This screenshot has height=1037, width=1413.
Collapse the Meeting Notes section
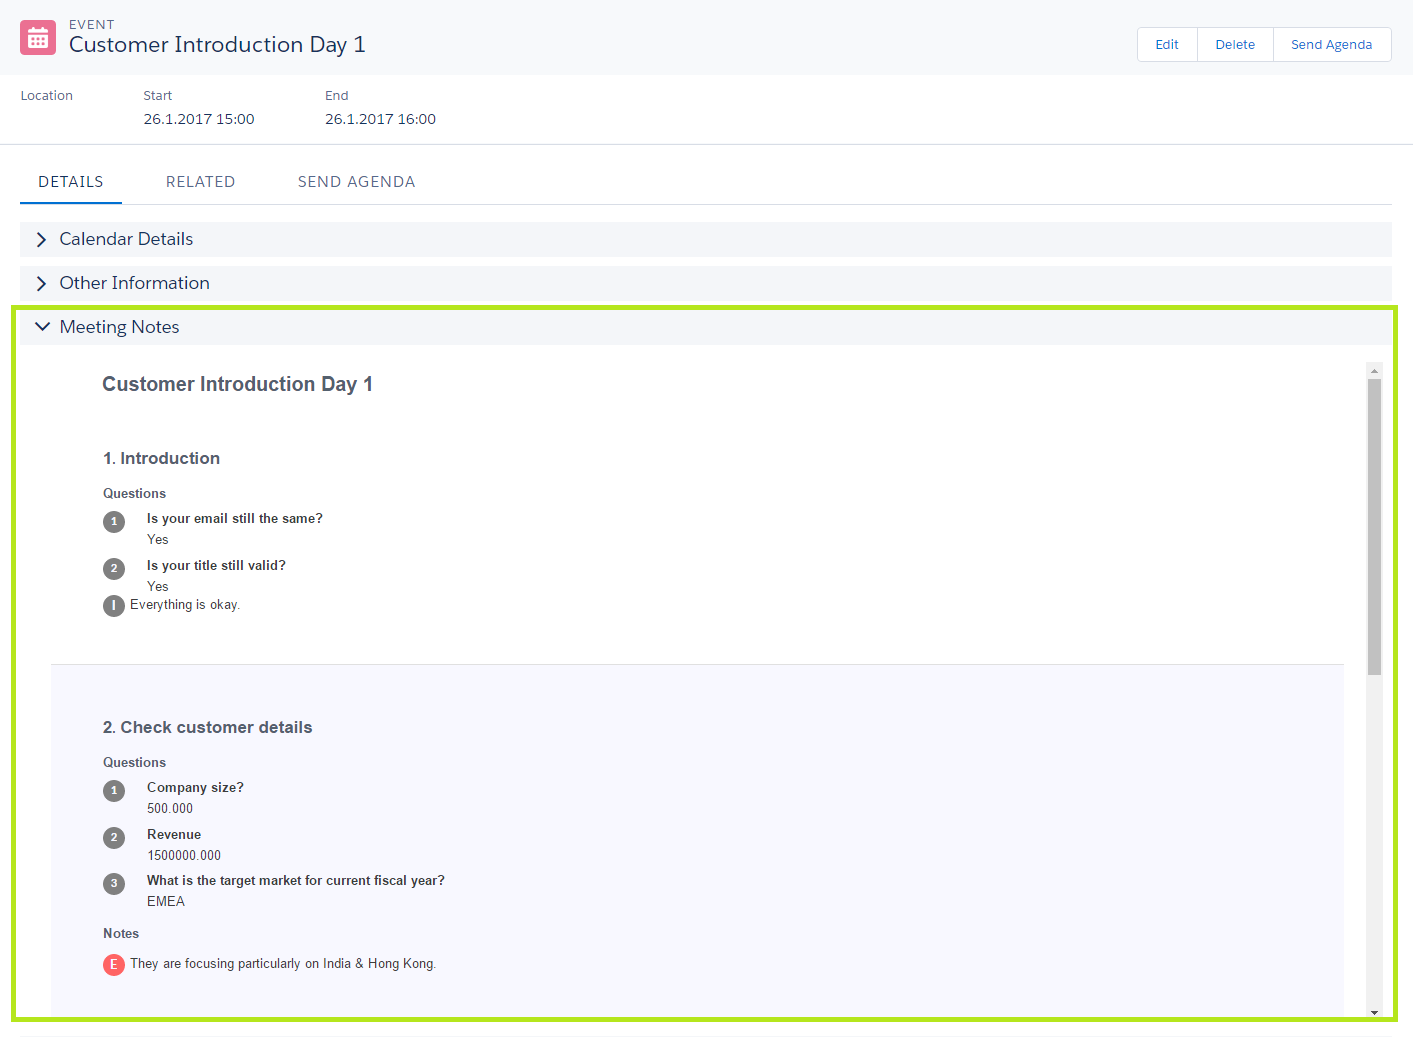706,327
